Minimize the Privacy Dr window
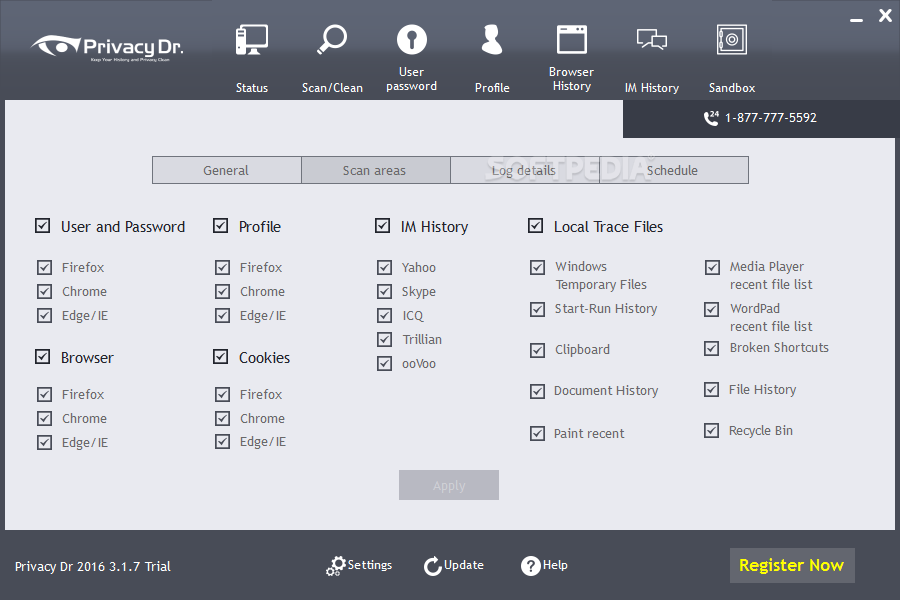This screenshot has height=600, width=900. tap(856, 20)
